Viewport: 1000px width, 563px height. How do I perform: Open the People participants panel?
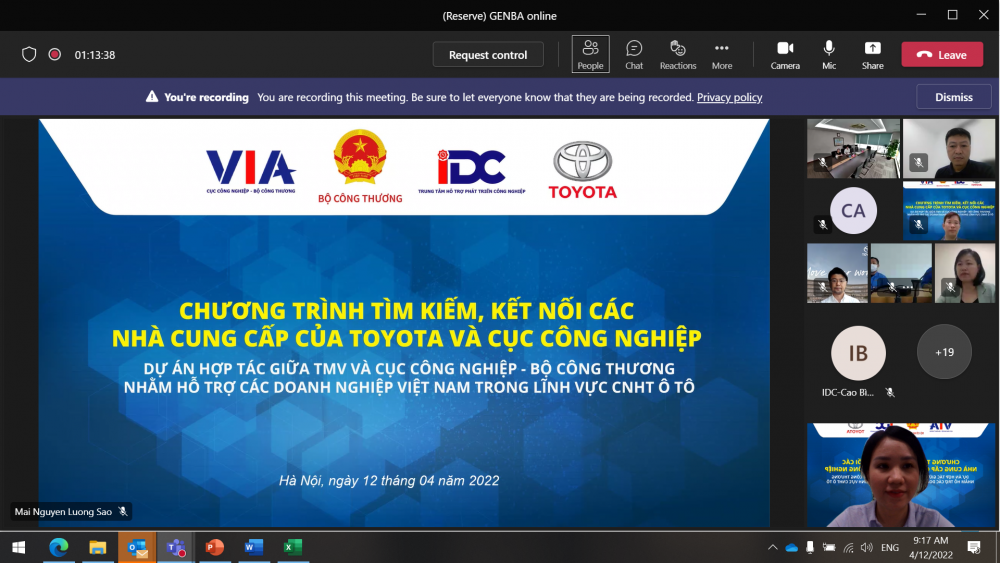click(590, 54)
